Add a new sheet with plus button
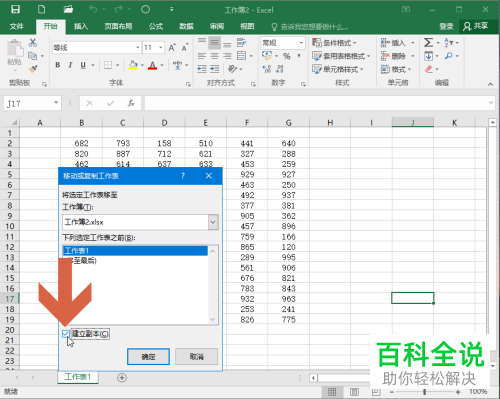Screen dimensions: 500x399 [x=122, y=378]
